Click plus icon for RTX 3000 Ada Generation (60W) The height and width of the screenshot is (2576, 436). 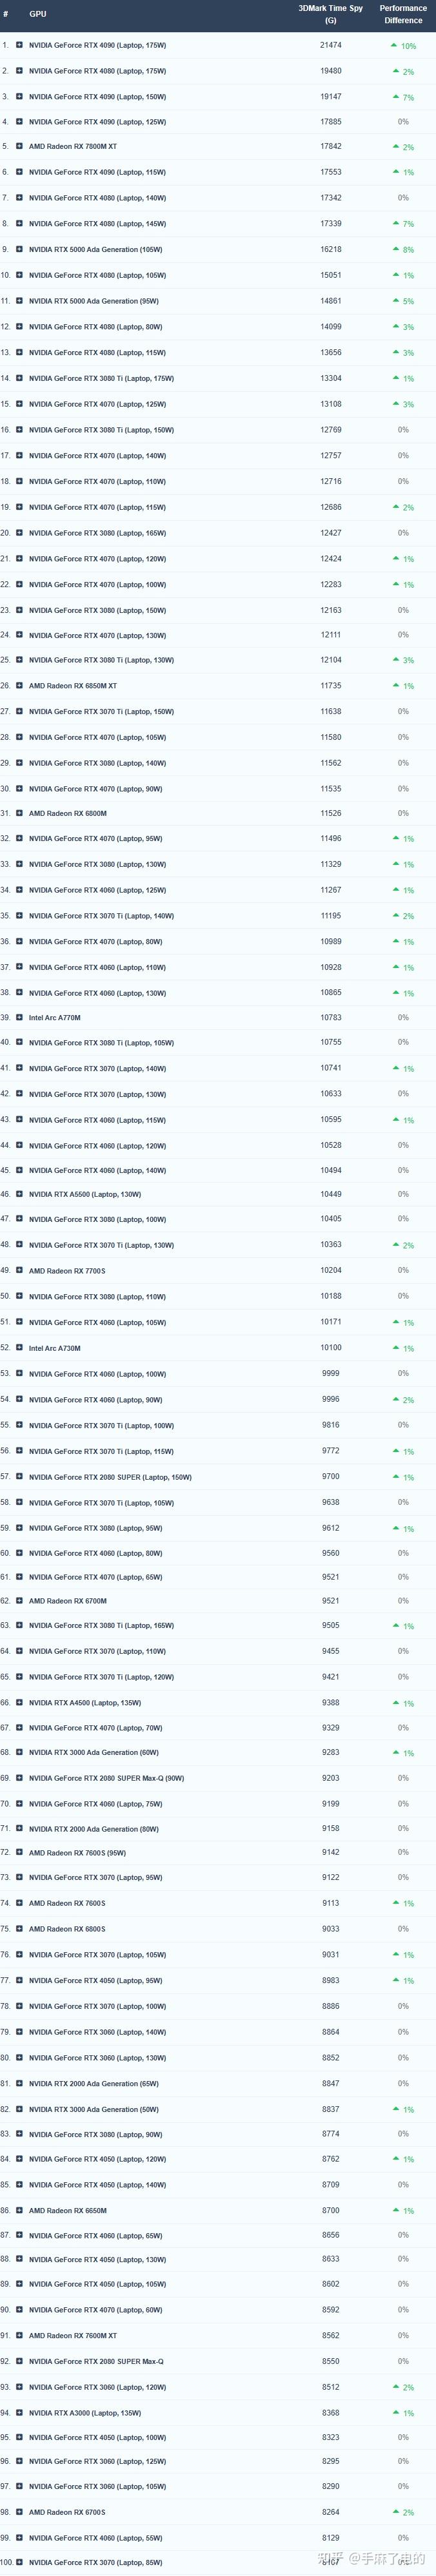tap(19, 1752)
